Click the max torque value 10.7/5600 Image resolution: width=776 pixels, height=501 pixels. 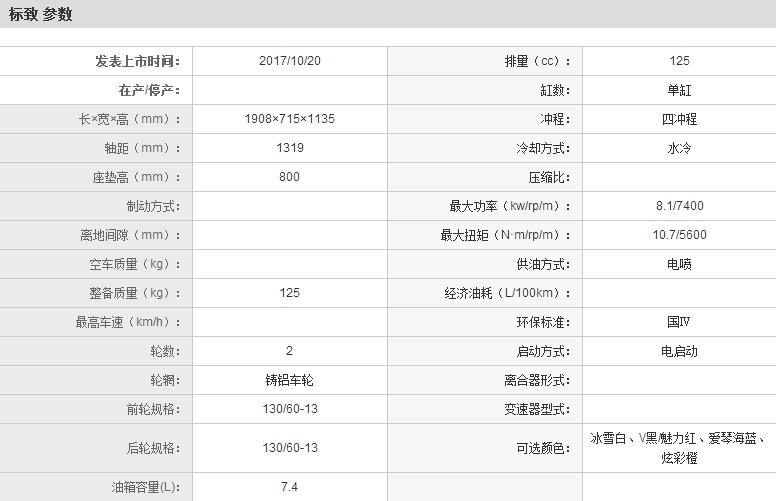(x=679, y=235)
